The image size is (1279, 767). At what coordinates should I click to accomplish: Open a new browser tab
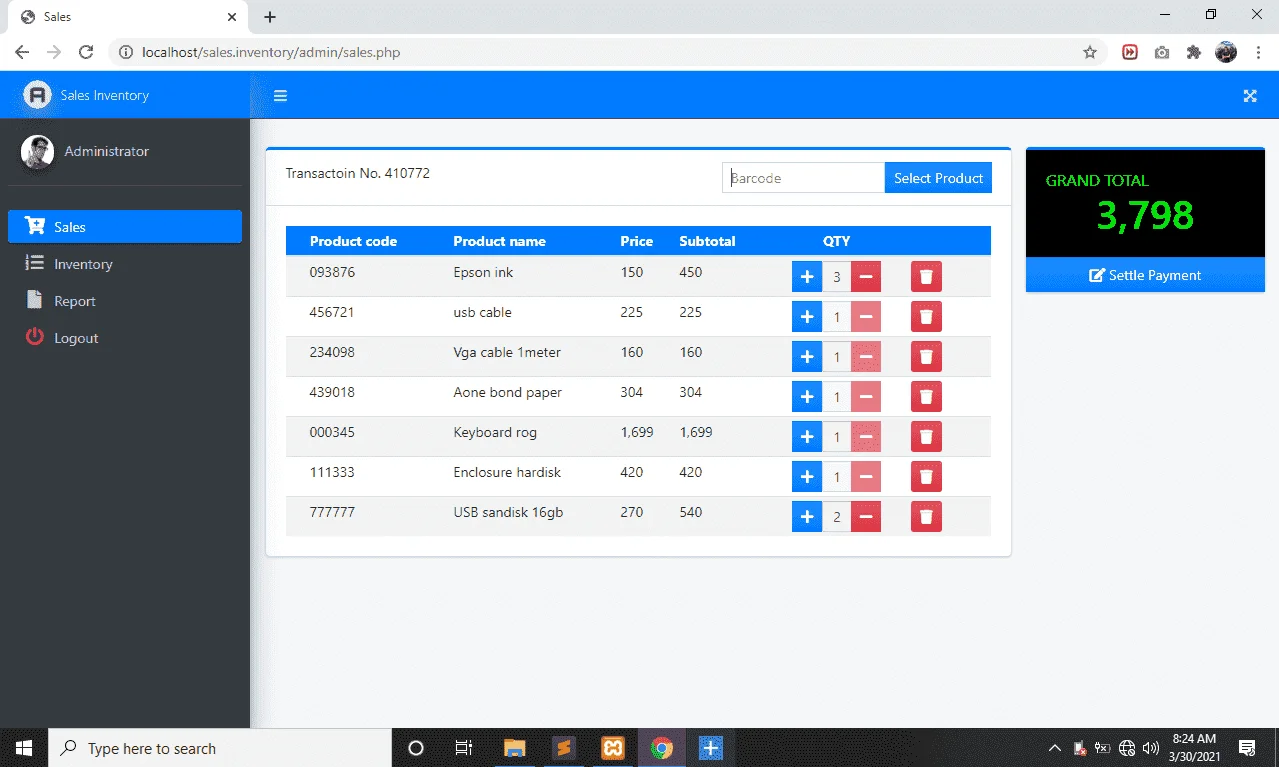[270, 17]
